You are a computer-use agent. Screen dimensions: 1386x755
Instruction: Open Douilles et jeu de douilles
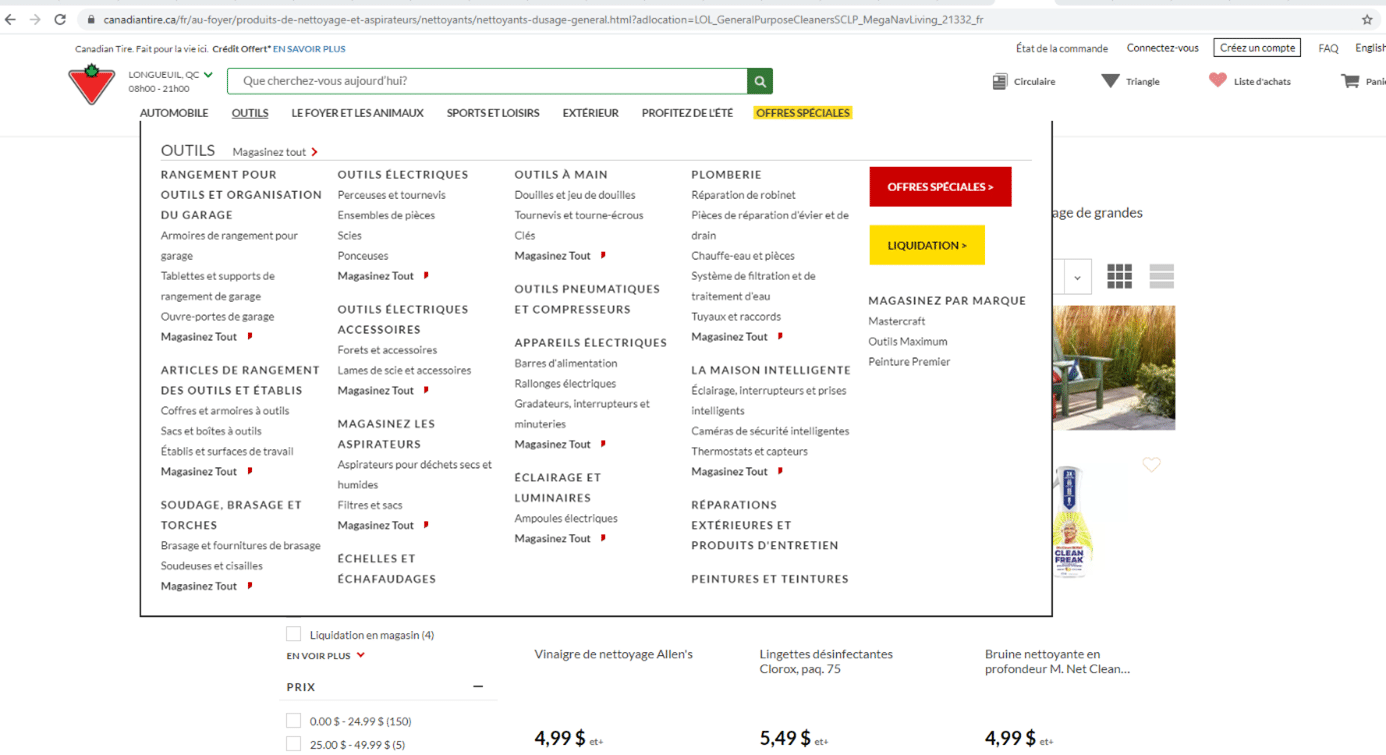click(575, 195)
